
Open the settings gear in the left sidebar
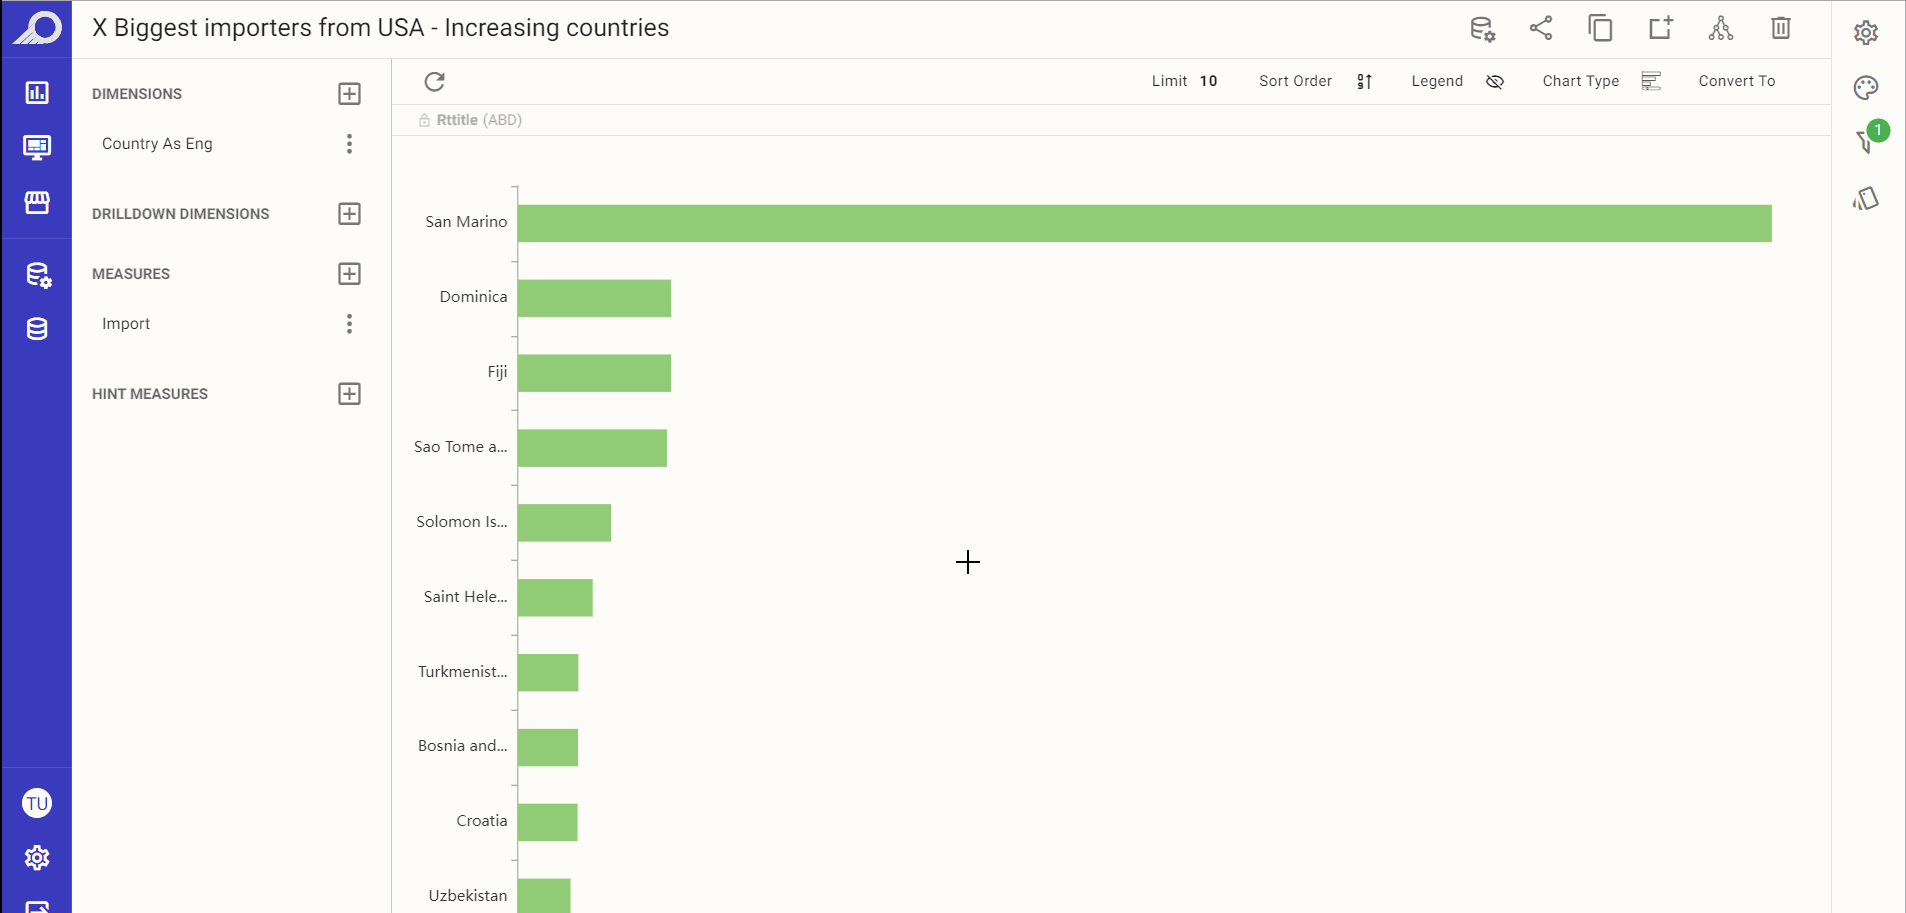tap(37, 858)
